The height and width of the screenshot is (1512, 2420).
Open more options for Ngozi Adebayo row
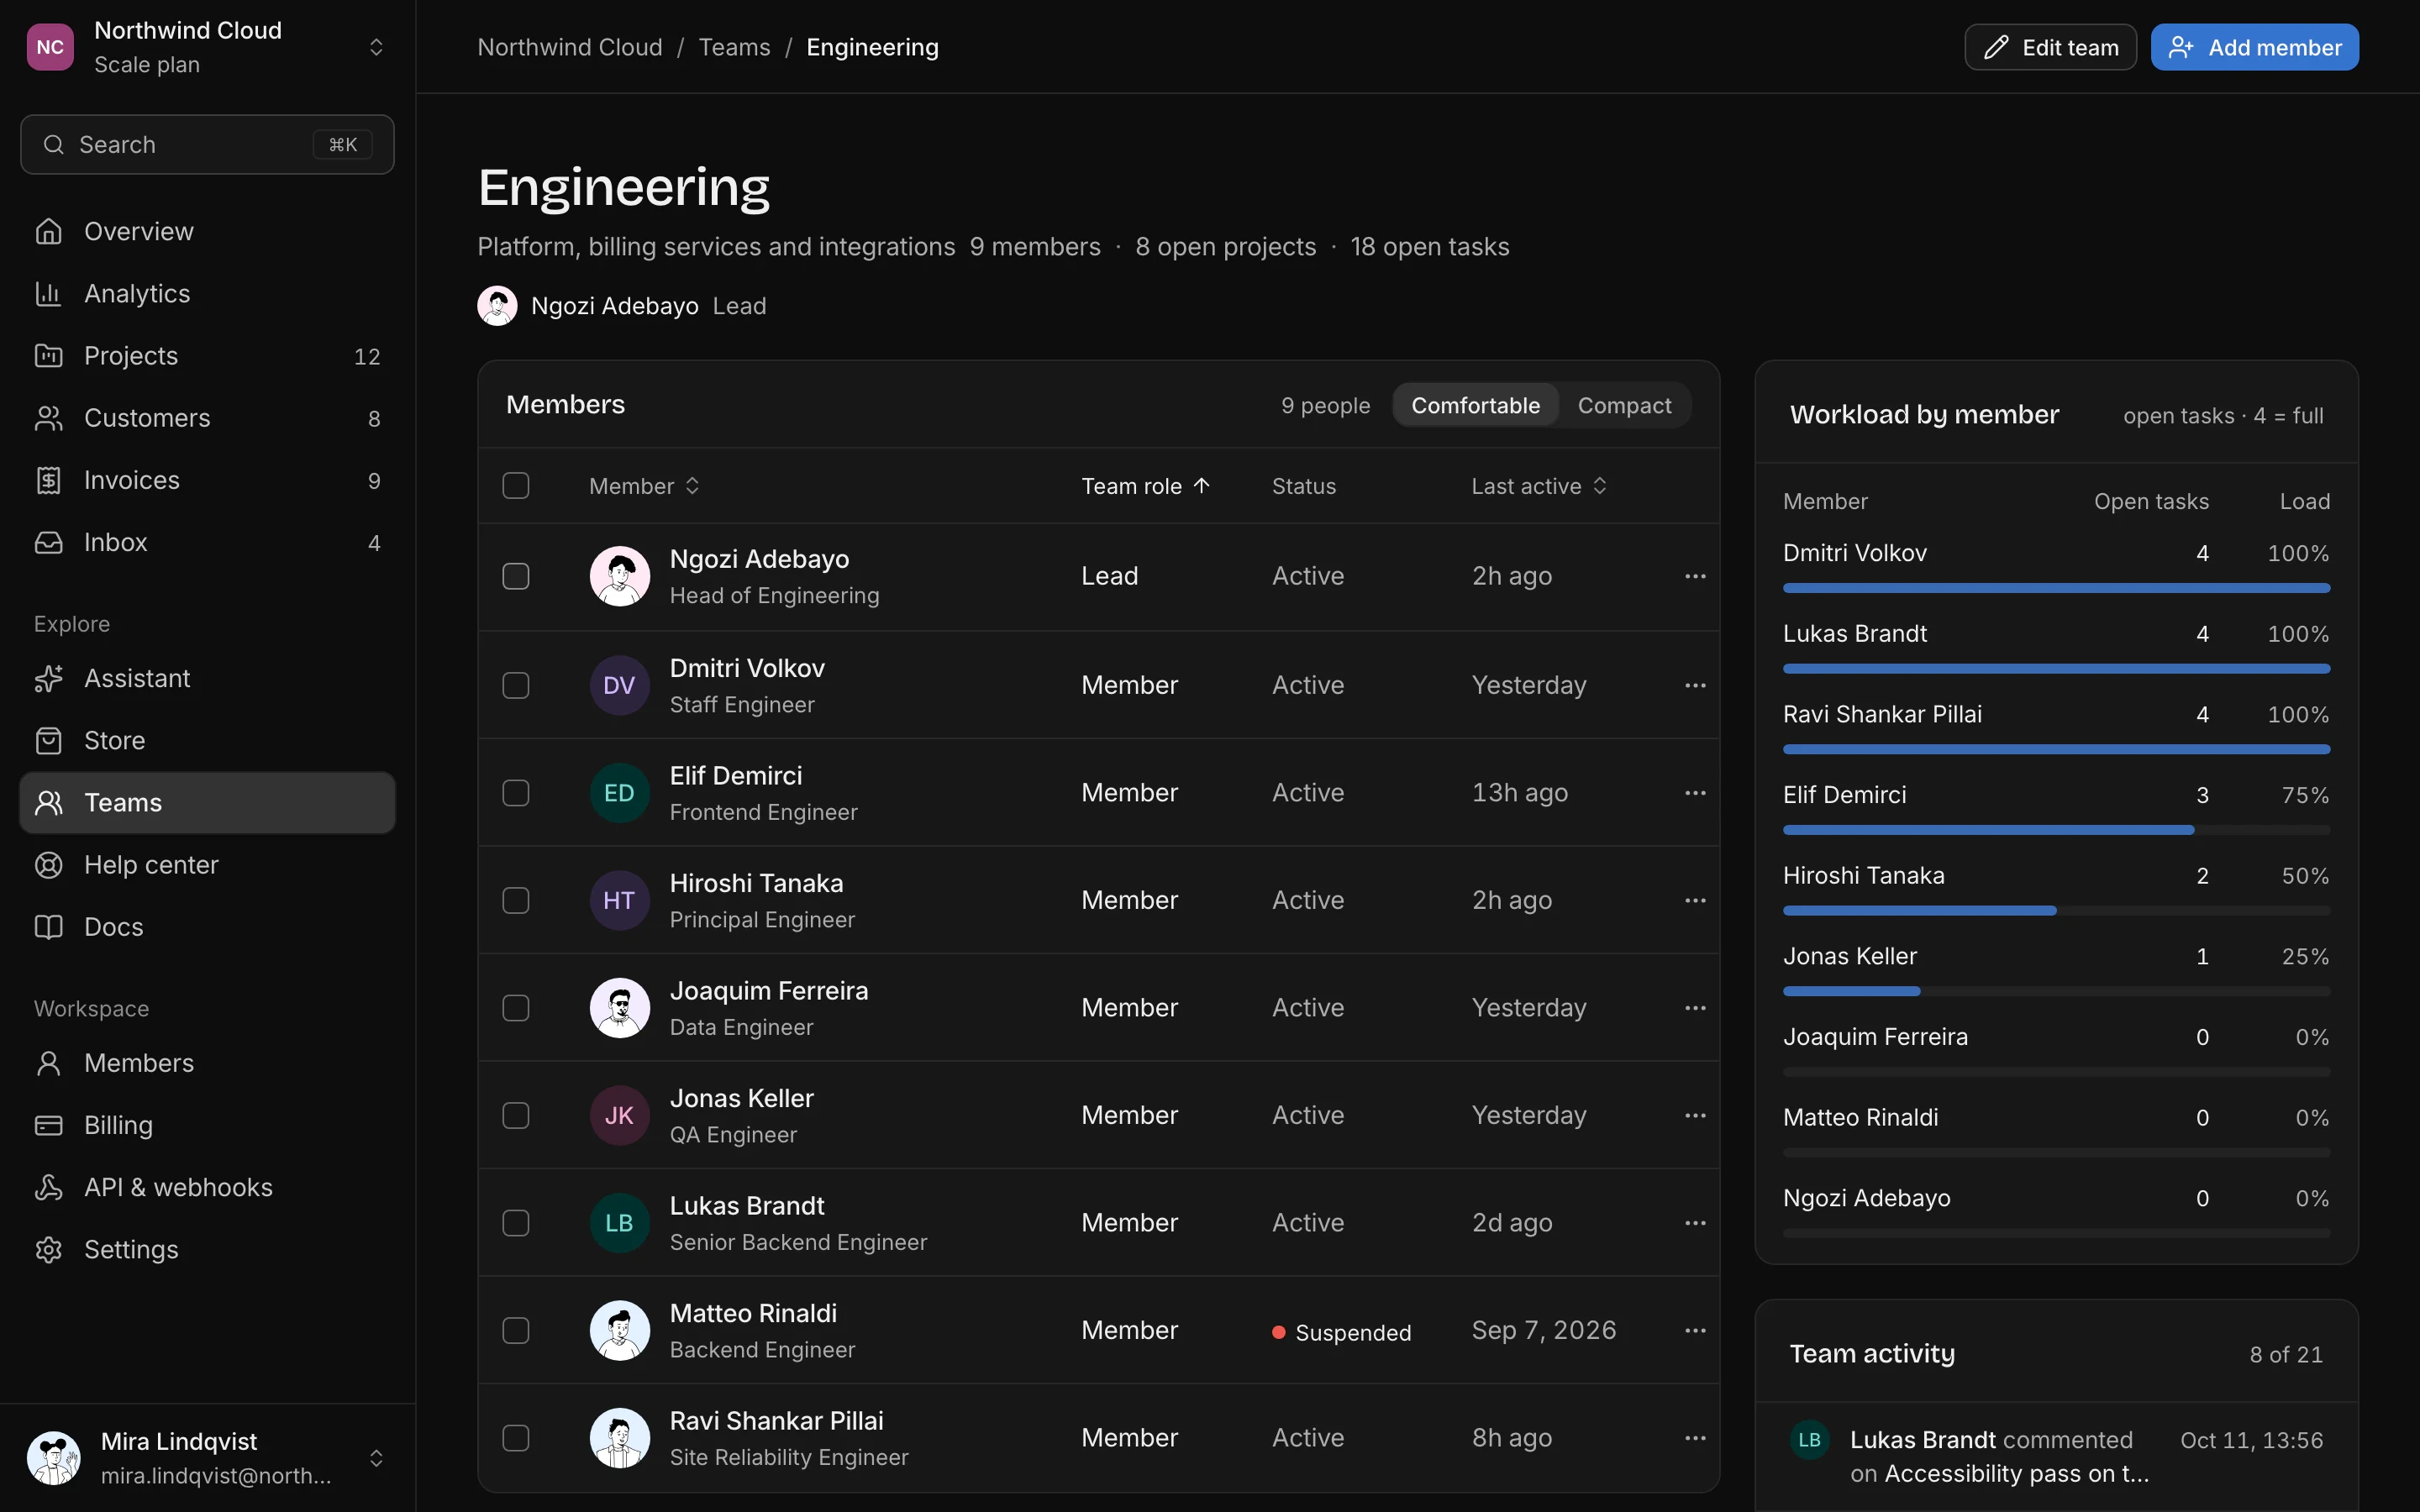coord(1695,576)
